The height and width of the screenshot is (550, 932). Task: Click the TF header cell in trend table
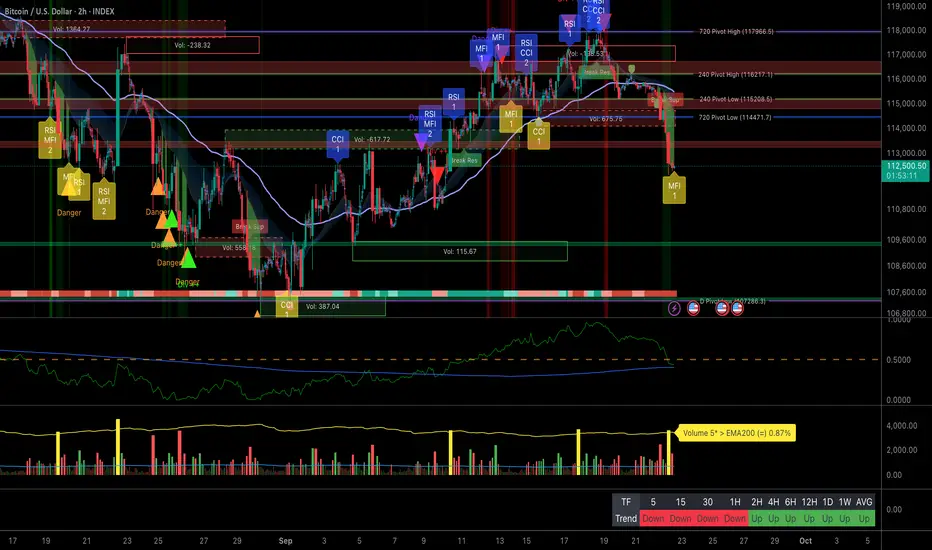626,502
